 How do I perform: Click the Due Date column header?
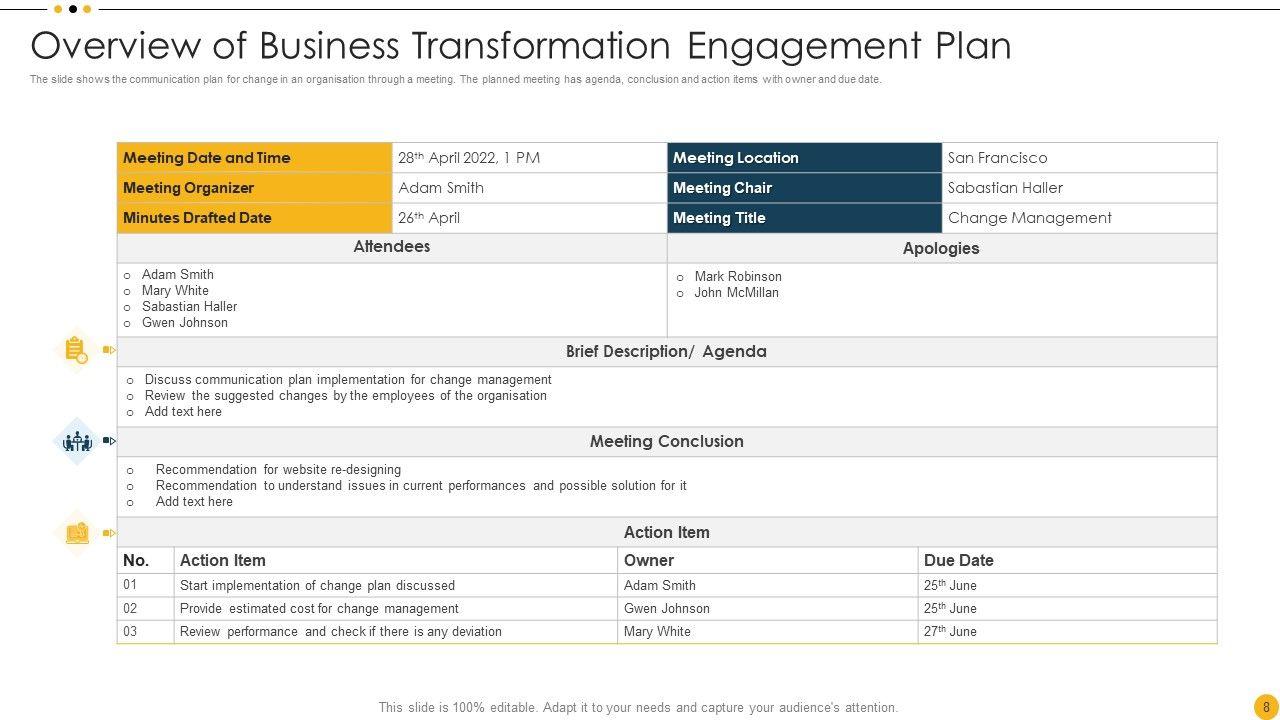click(958, 560)
